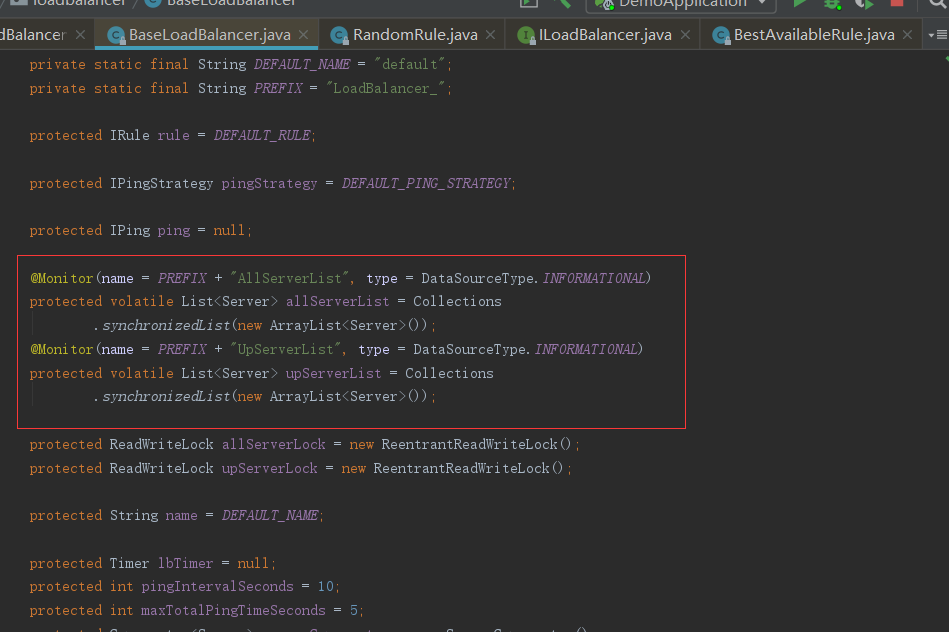Close the ILoadBalancer.java tab
Image resolution: width=949 pixels, height=632 pixels.
point(685,35)
